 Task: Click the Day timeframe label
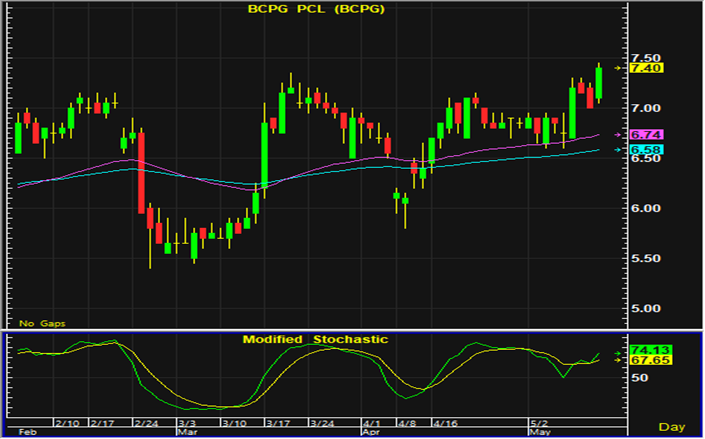point(672,426)
